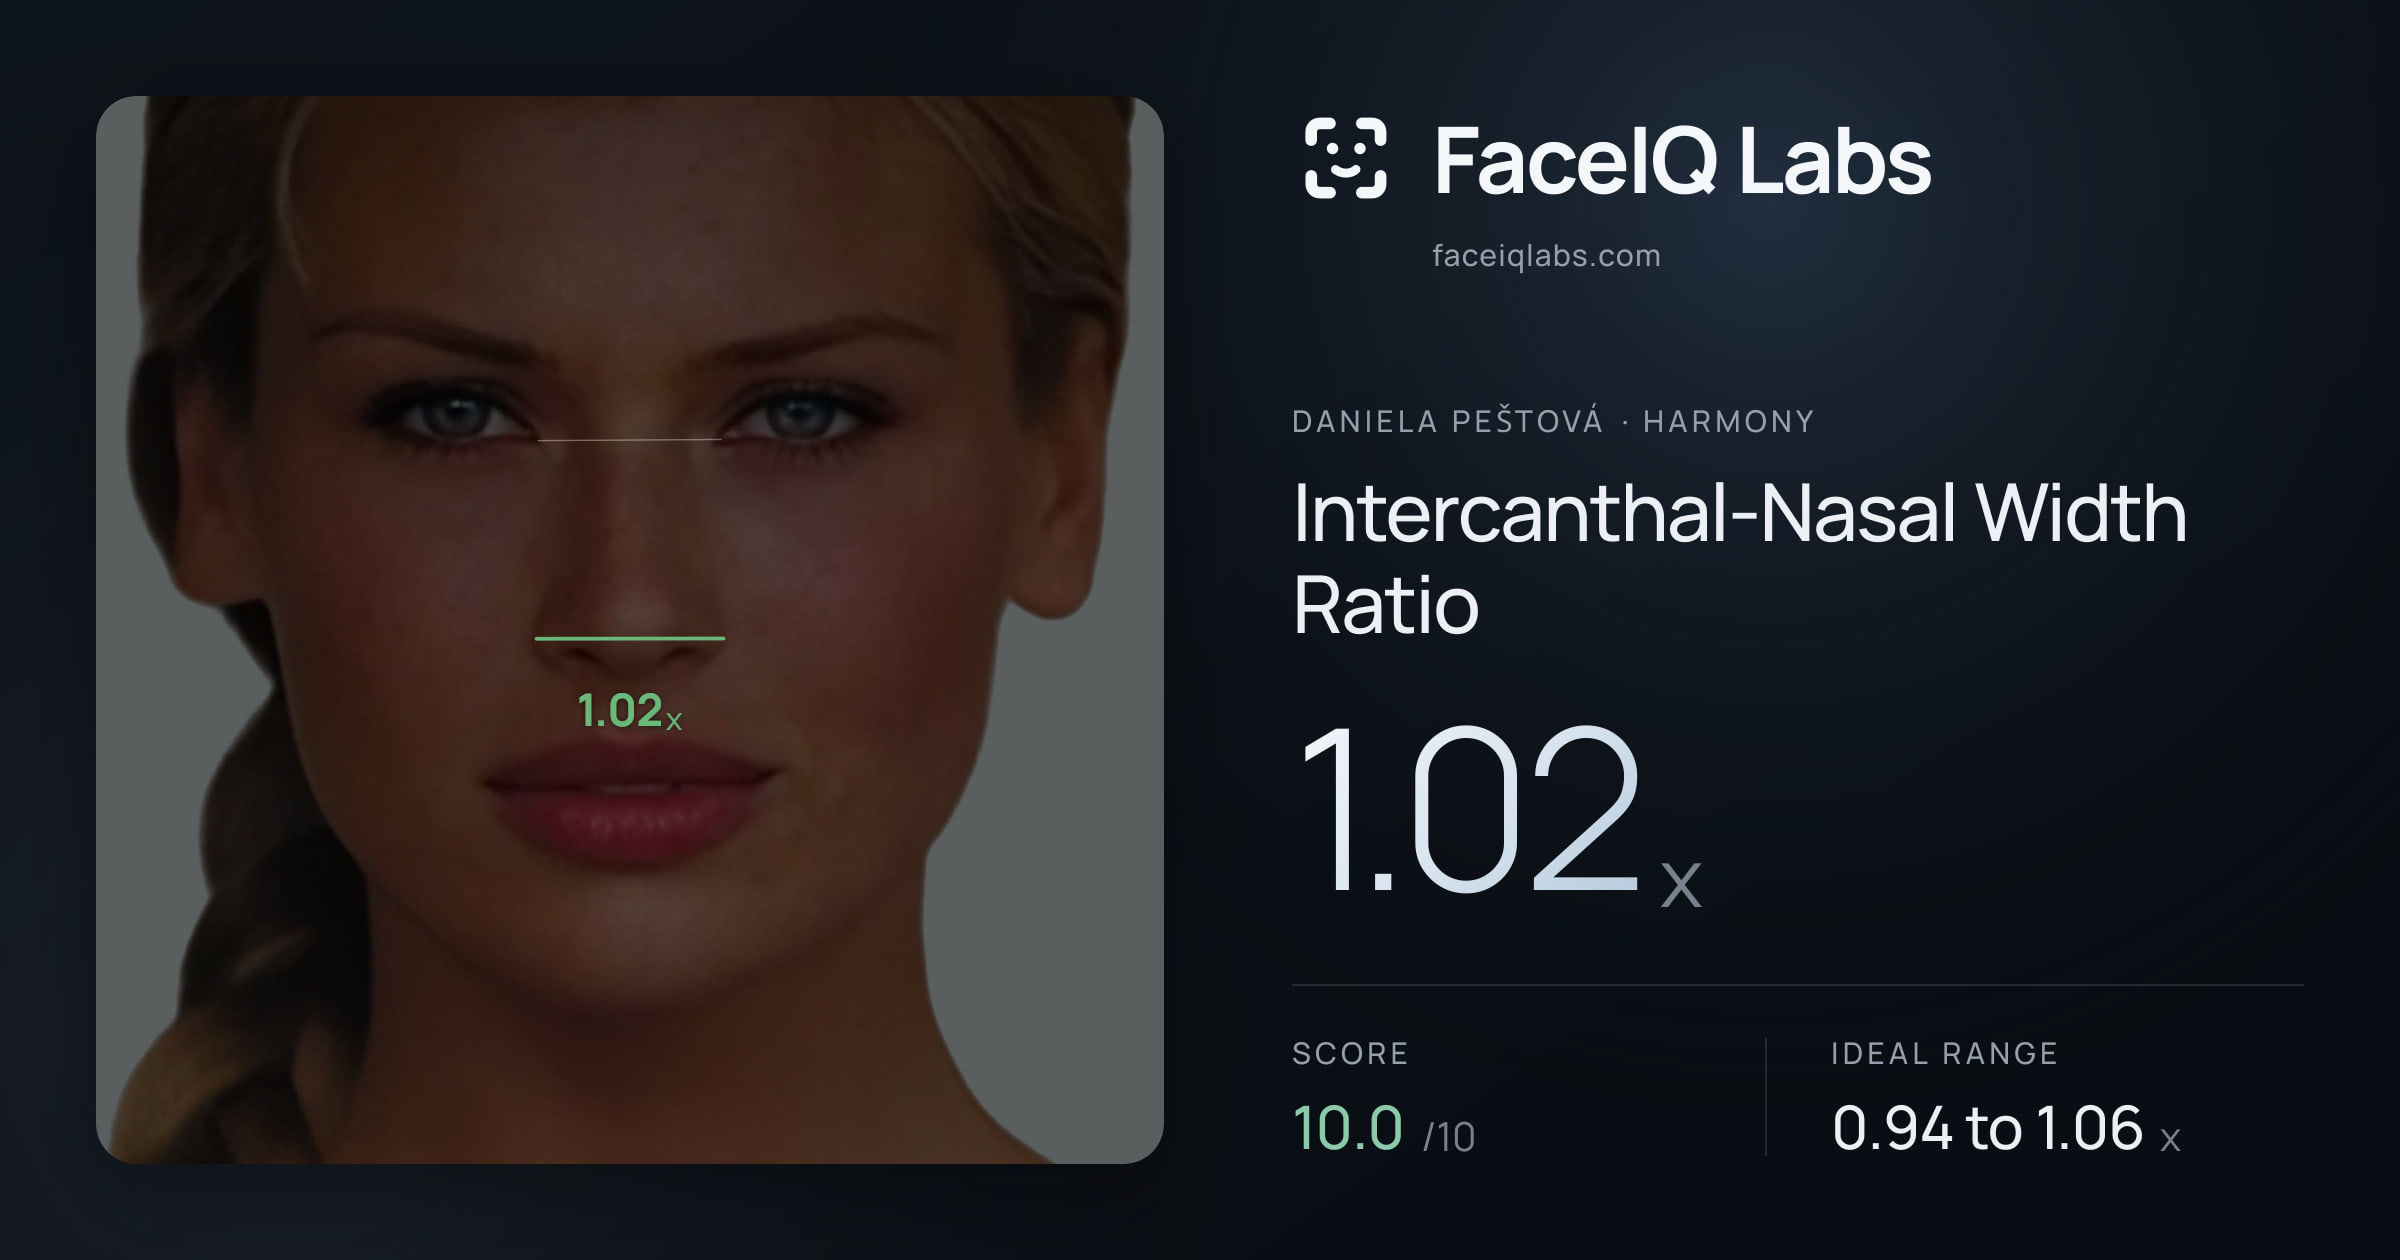Click the FaceIQ Labs brand name
The width and height of the screenshot is (2400, 1260).
tap(1682, 160)
